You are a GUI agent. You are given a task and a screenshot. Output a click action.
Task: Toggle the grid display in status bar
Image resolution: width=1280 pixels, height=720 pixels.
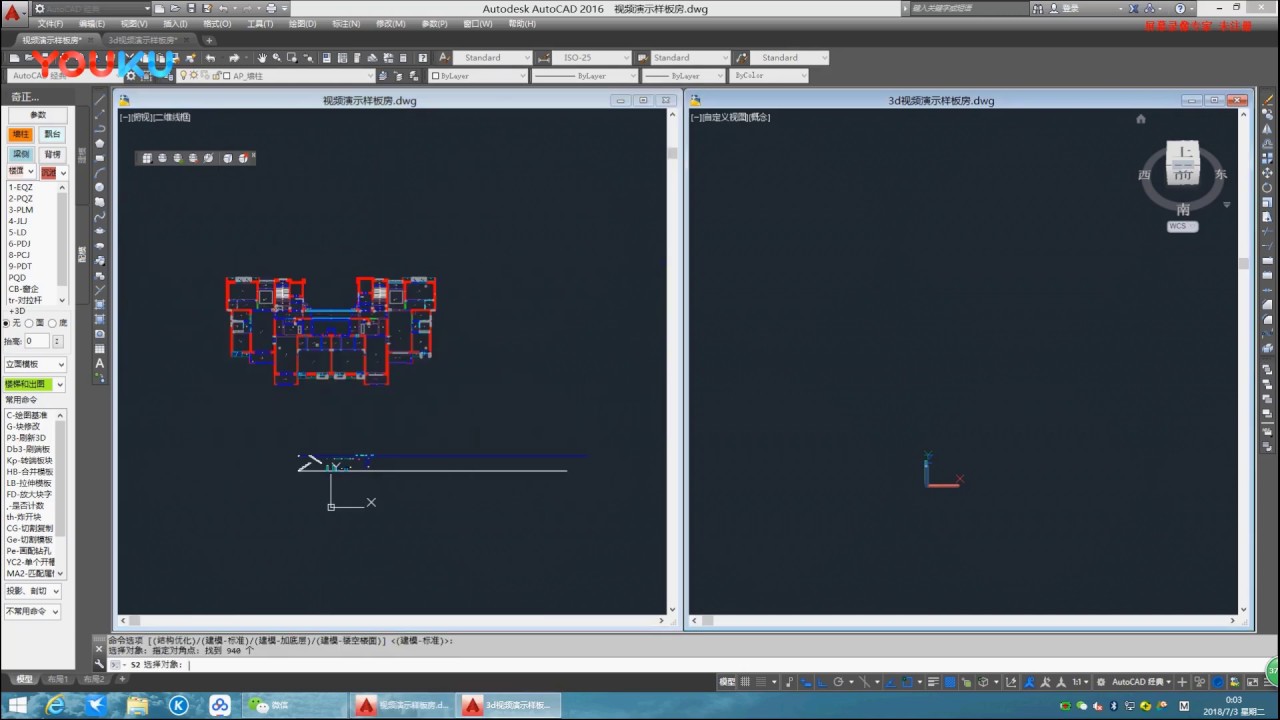tap(744, 682)
